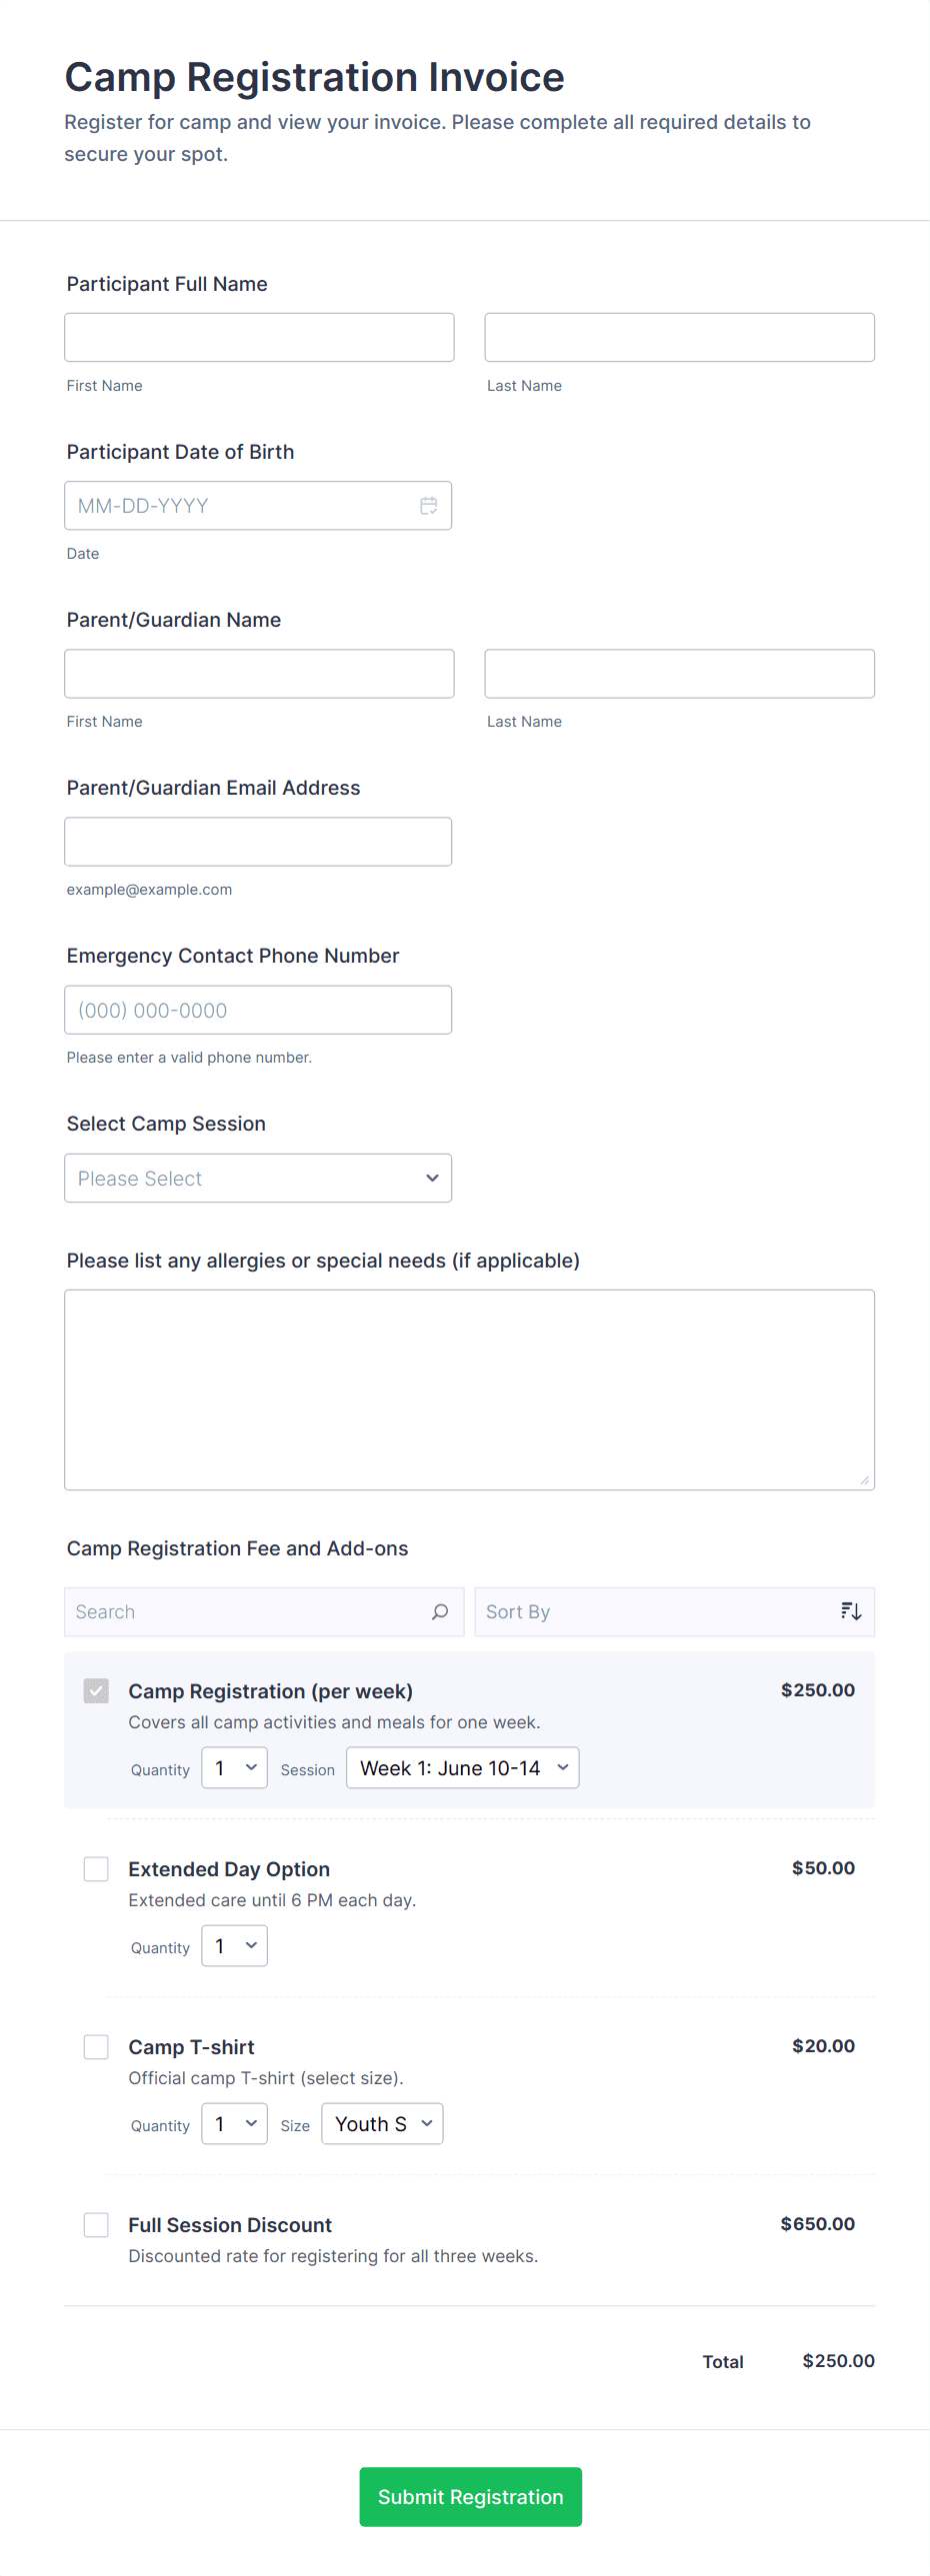Open the Select Camp Session dropdown
Viewport: 930px width, 2576px height.
tap(258, 1178)
